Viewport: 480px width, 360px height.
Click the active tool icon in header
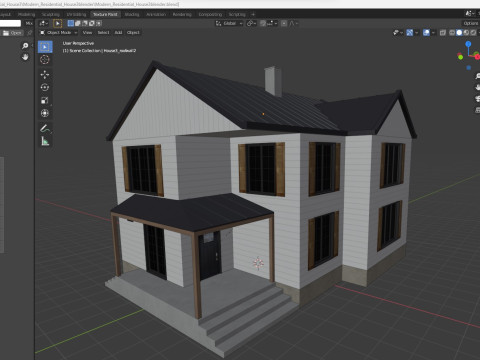coord(57,23)
